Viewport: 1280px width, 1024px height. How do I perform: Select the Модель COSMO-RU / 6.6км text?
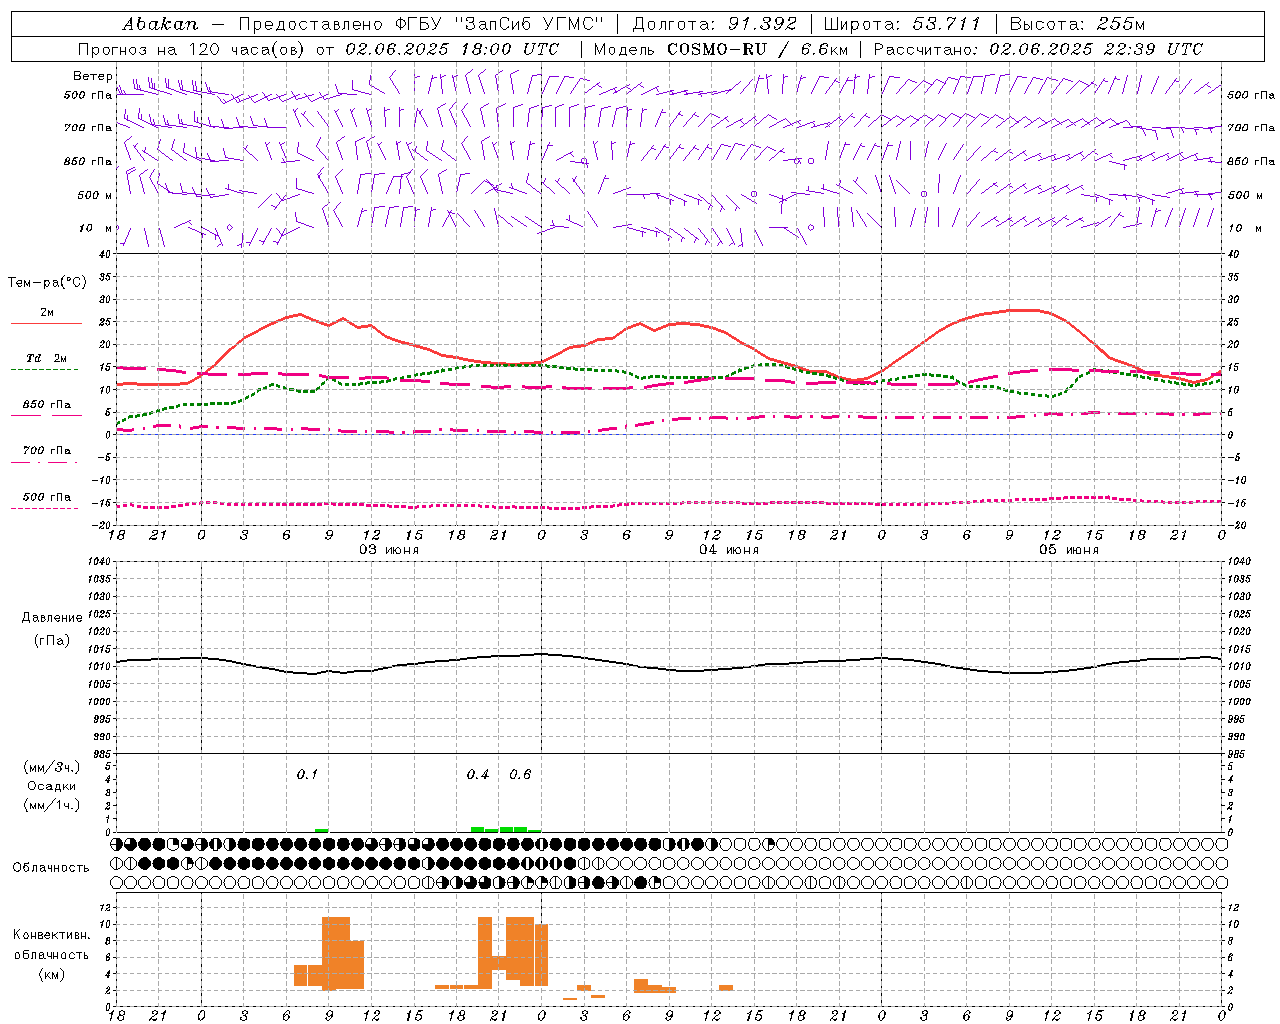pos(721,49)
